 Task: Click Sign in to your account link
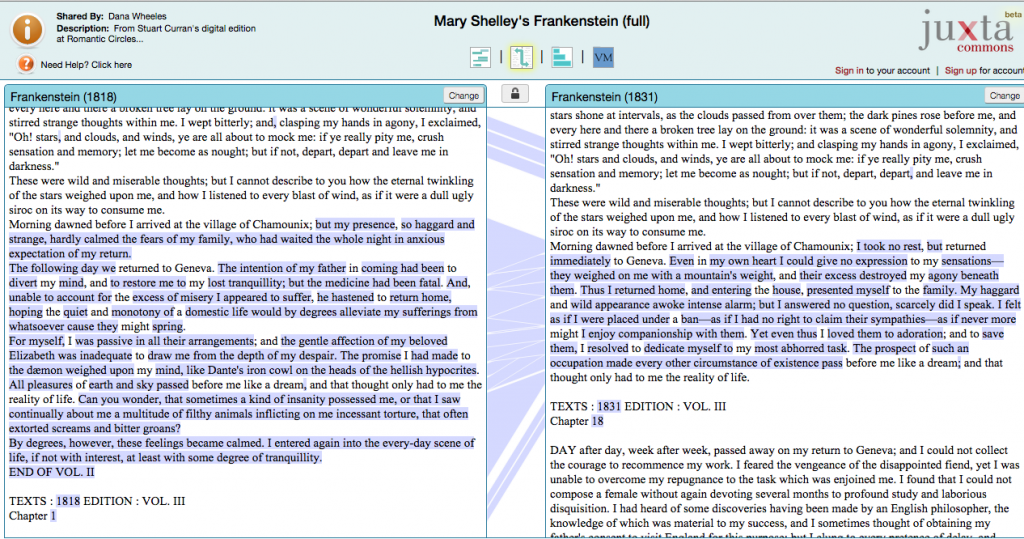882,71
